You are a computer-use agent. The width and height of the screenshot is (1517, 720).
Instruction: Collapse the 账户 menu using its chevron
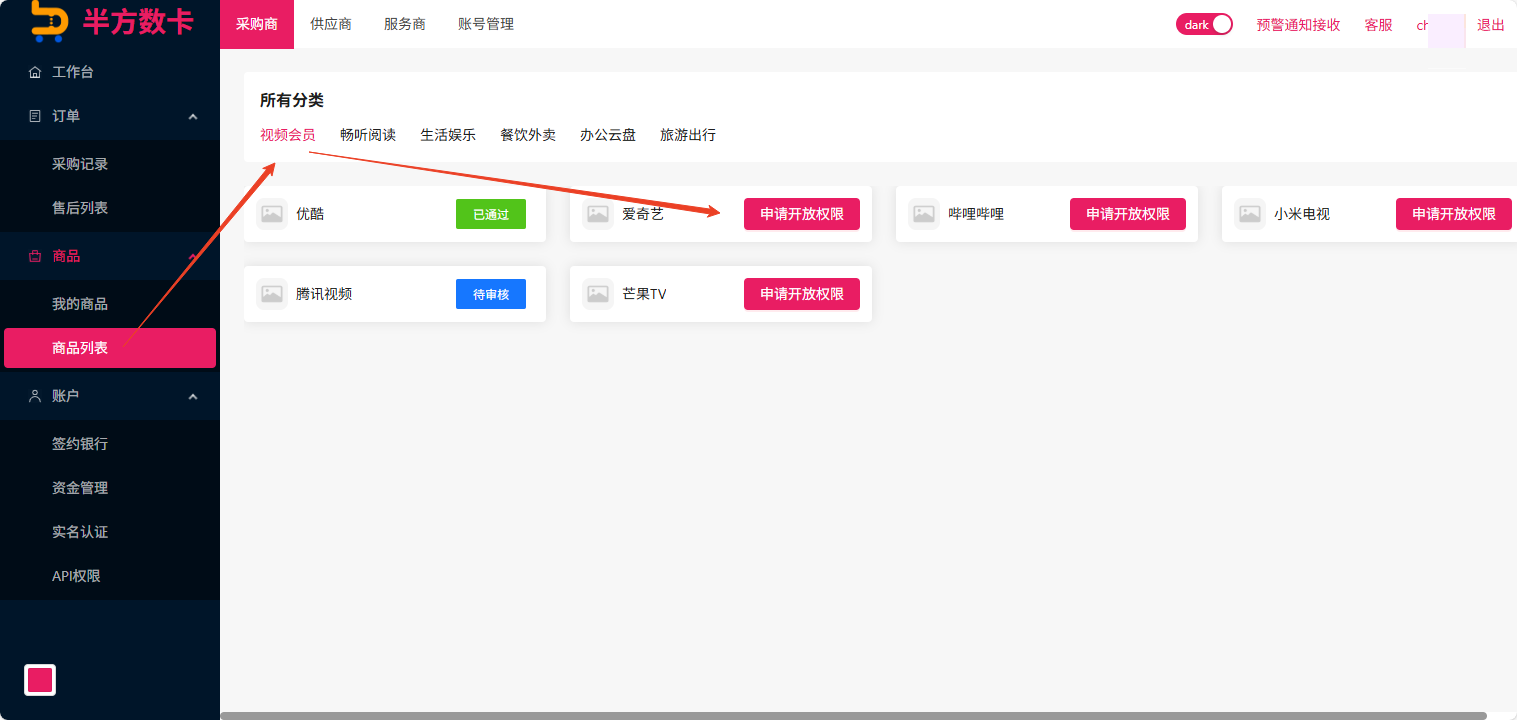pyautogui.click(x=193, y=396)
